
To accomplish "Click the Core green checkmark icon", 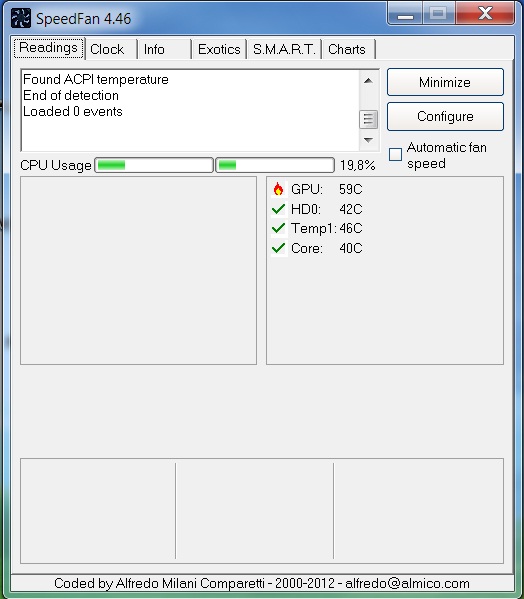I will click(278, 248).
